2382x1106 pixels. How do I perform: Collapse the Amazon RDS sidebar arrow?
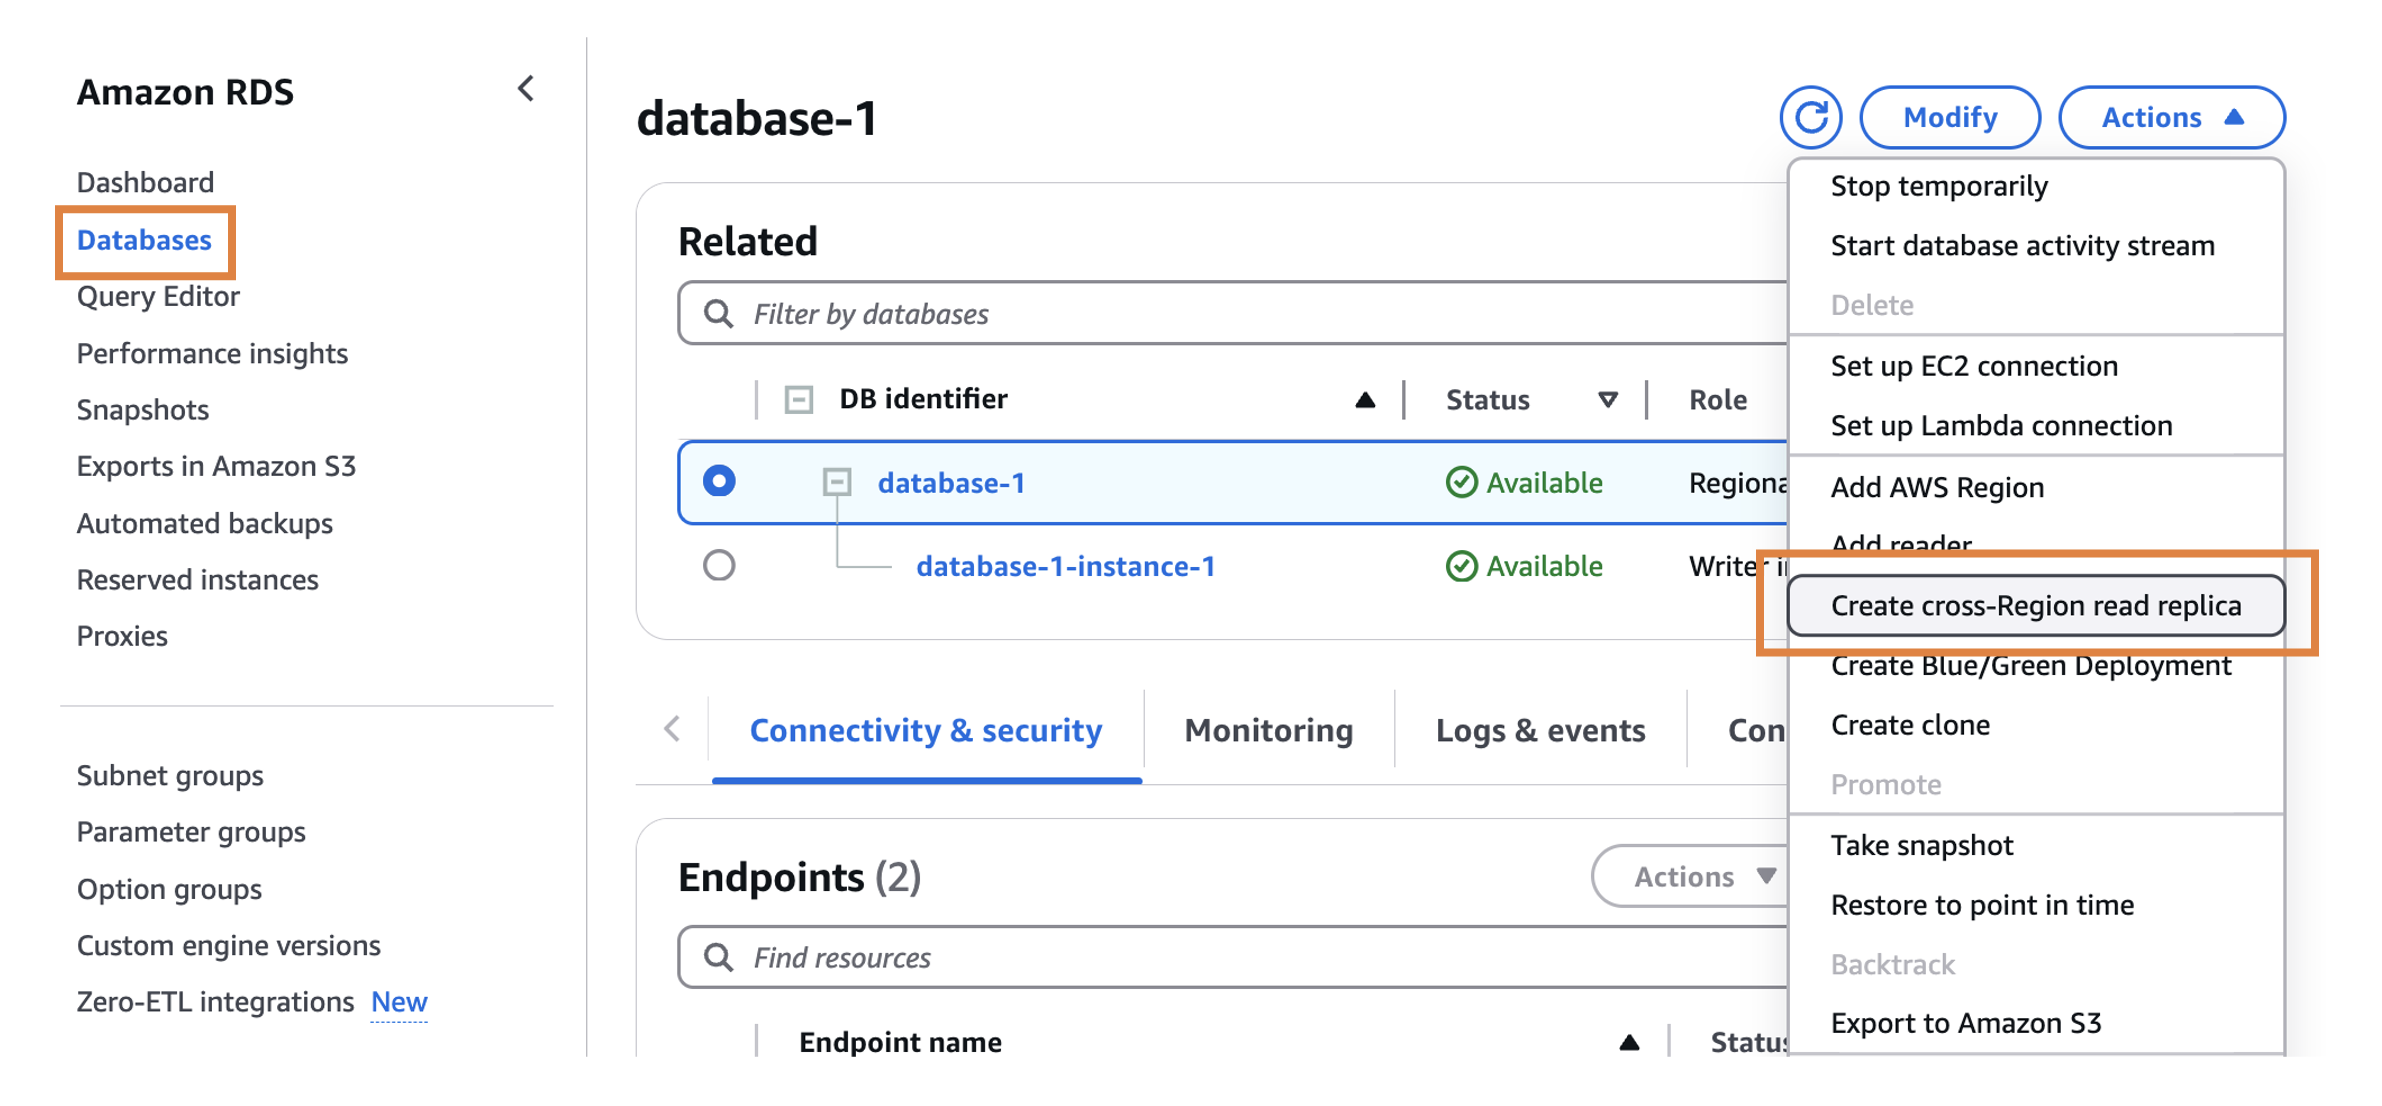[x=526, y=89]
